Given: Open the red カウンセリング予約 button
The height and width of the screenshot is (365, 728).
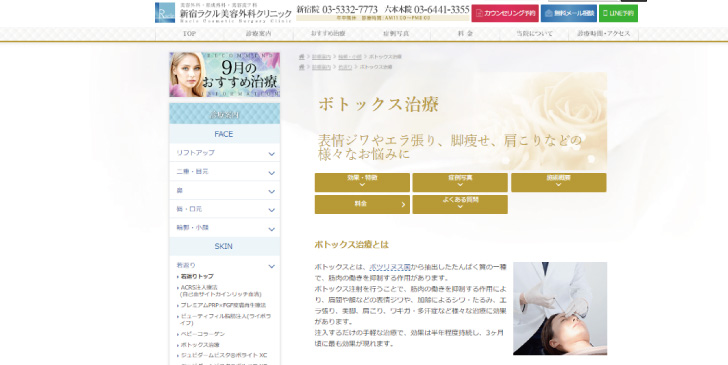Looking at the screenshot, I should click(505, 13).
